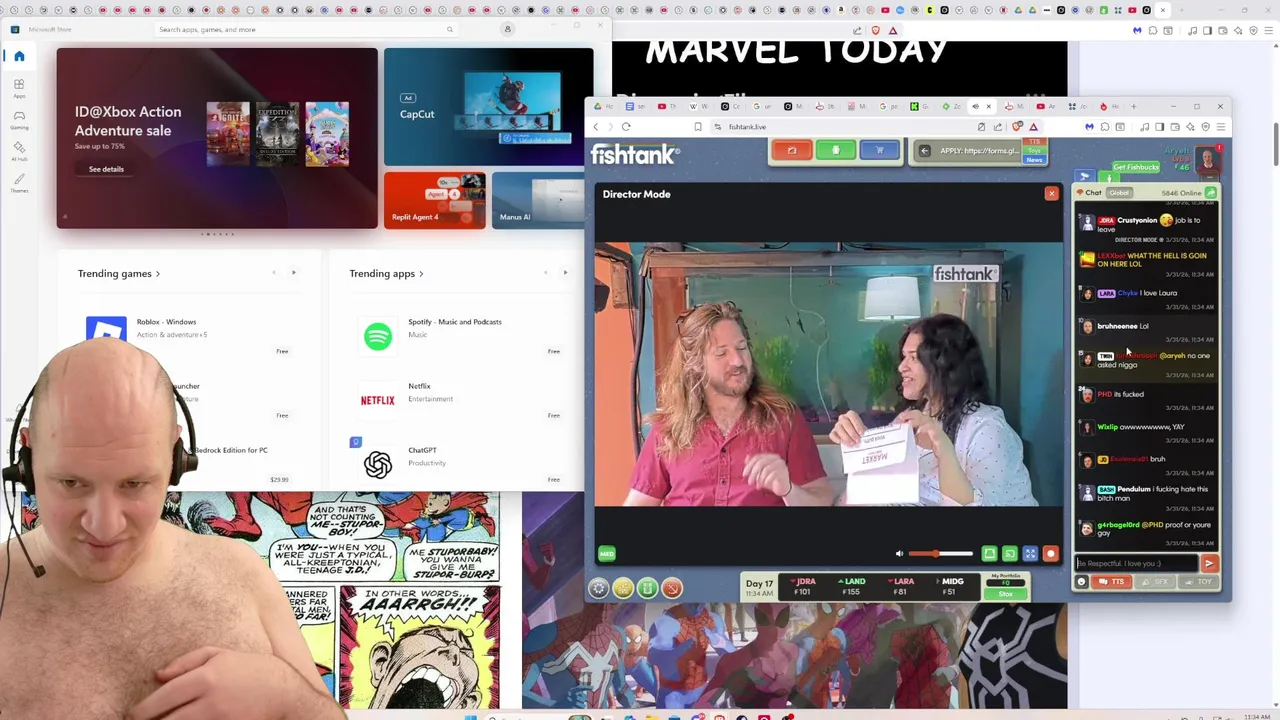Select the TOY chat option
The image size is (1280, 720).
pyautogui.click(x=1197, y=582)
